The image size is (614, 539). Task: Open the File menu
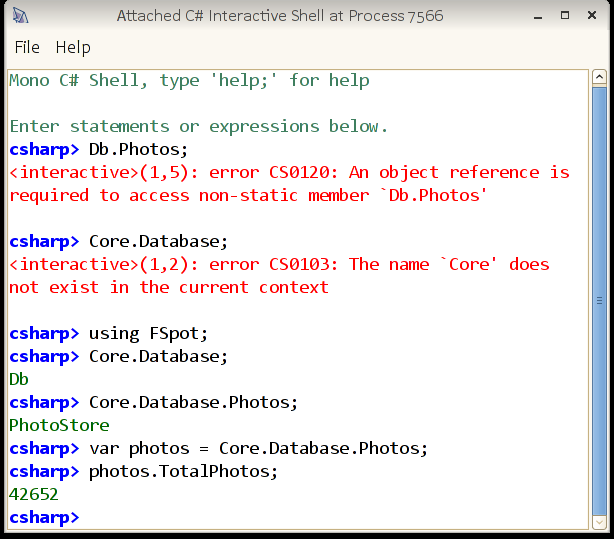point(27,47)
